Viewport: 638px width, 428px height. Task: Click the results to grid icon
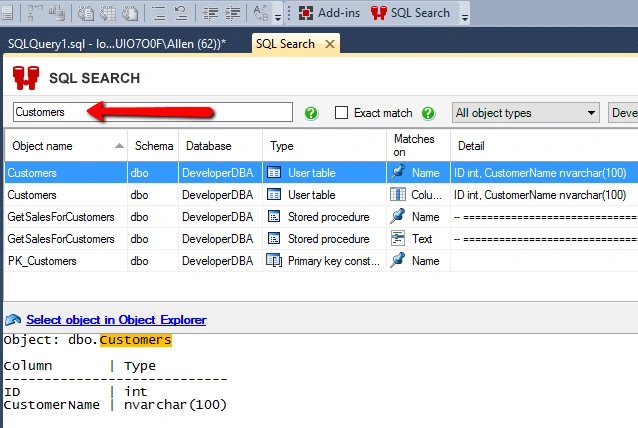[108, 13]
